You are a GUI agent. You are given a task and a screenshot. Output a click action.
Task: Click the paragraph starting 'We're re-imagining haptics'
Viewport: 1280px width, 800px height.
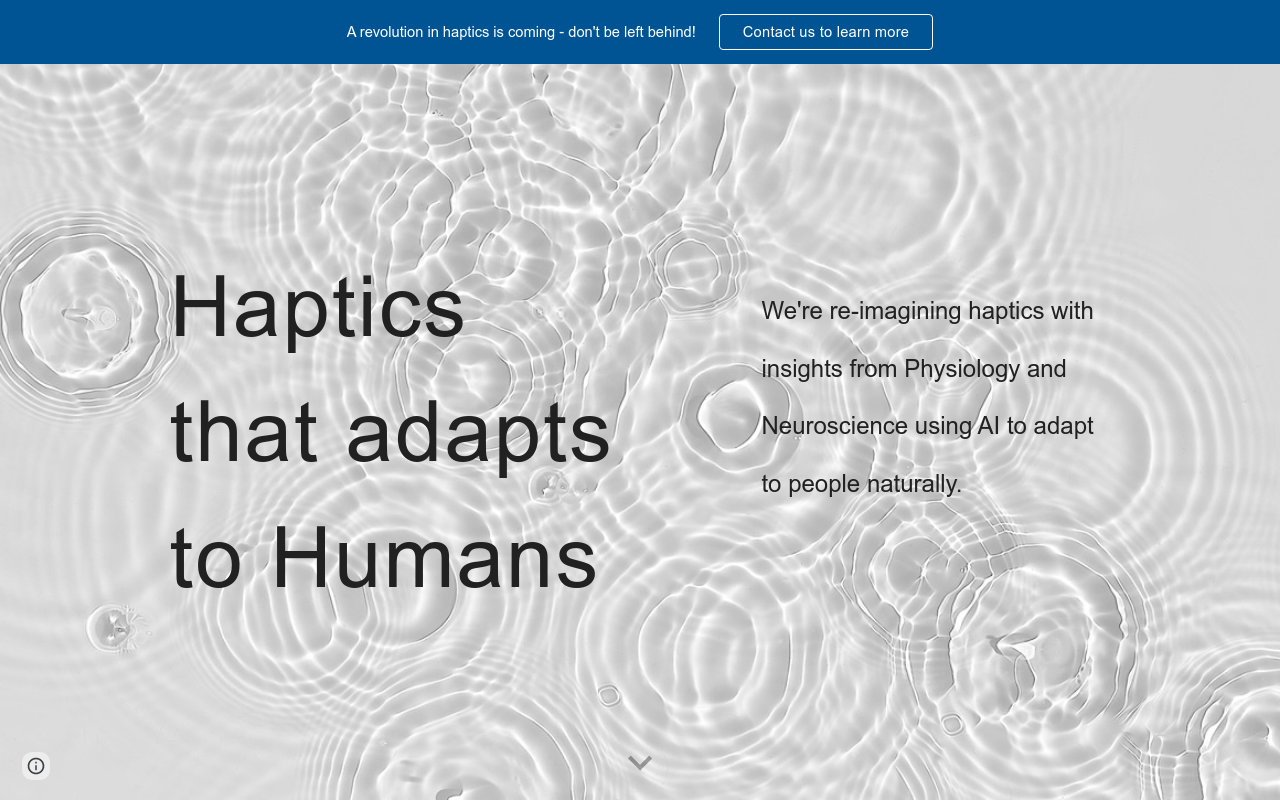927,397
